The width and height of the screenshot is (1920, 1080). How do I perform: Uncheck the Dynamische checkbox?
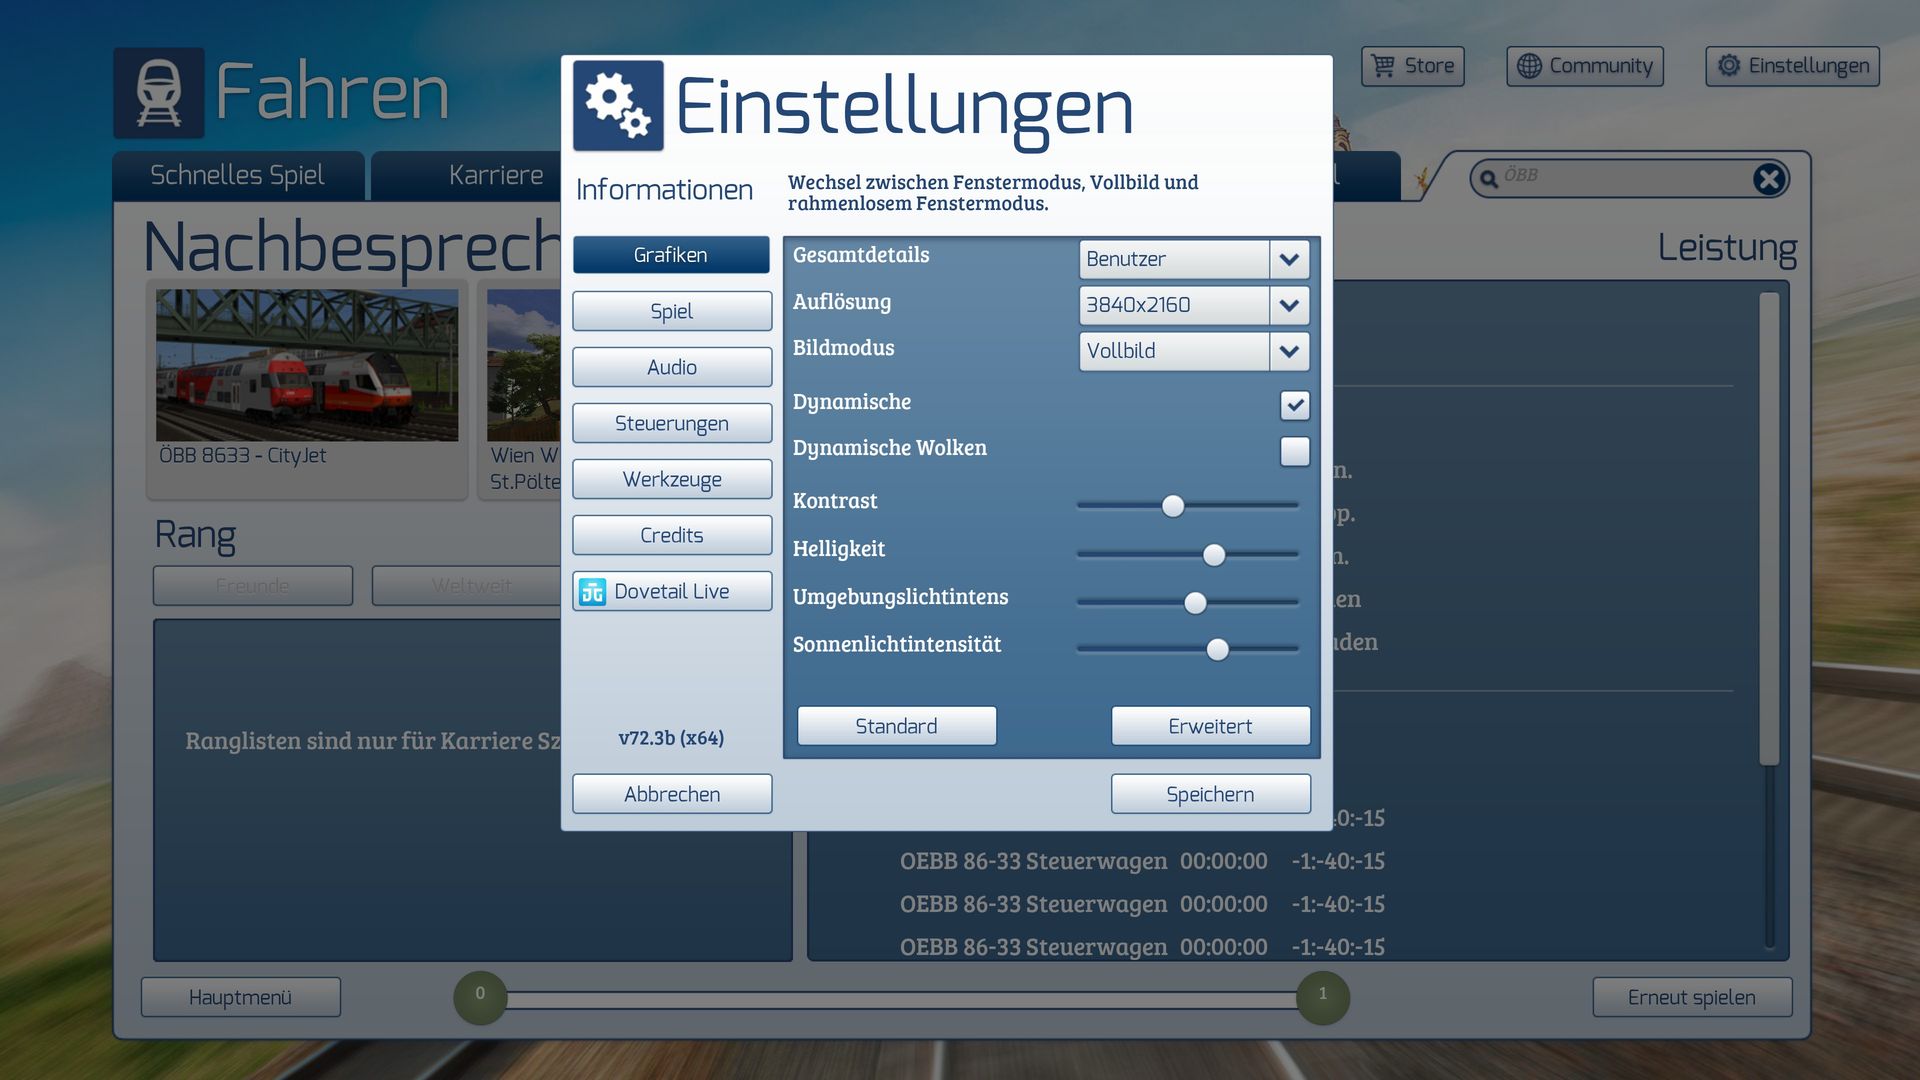1294,405
